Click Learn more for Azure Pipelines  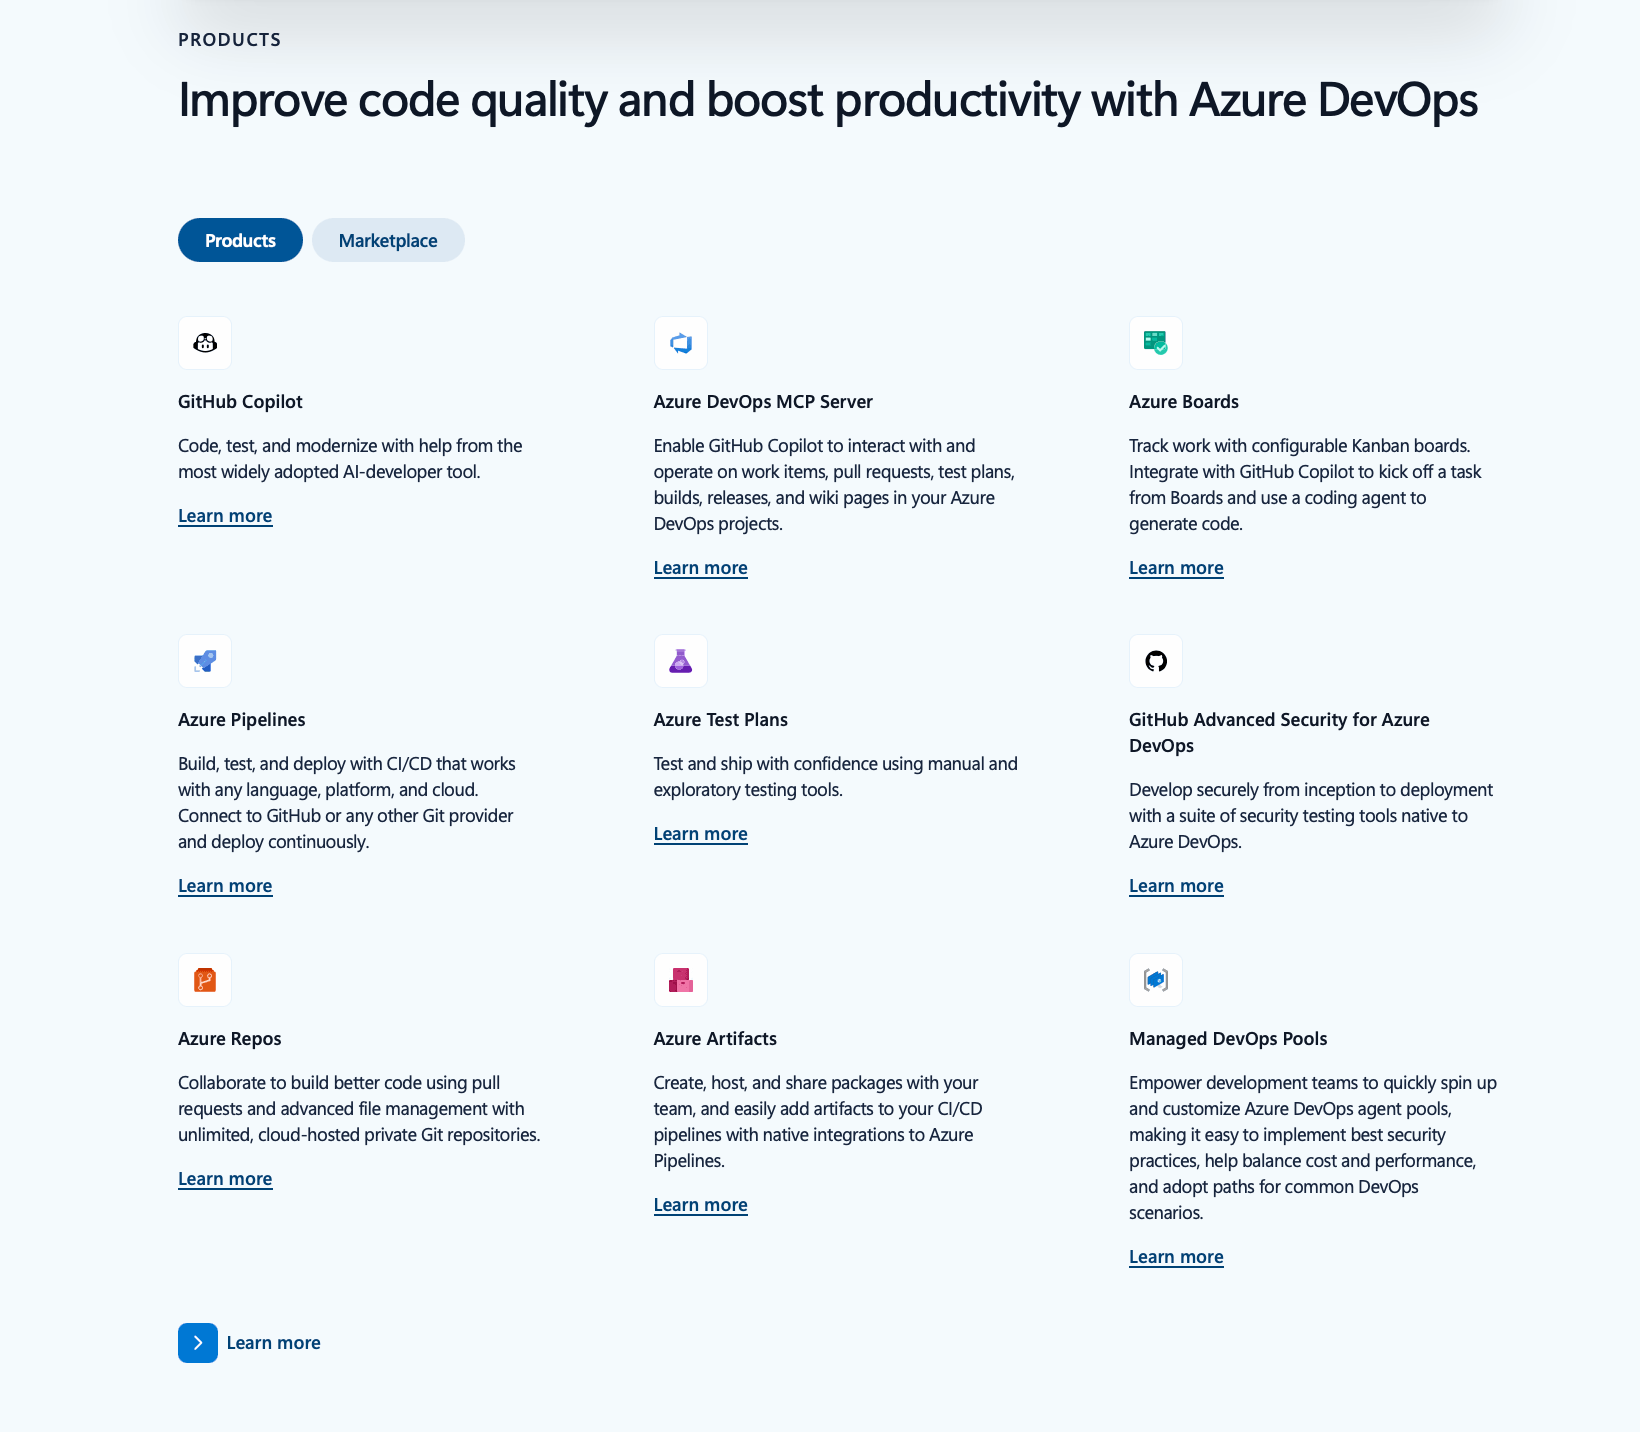(225, 886)
